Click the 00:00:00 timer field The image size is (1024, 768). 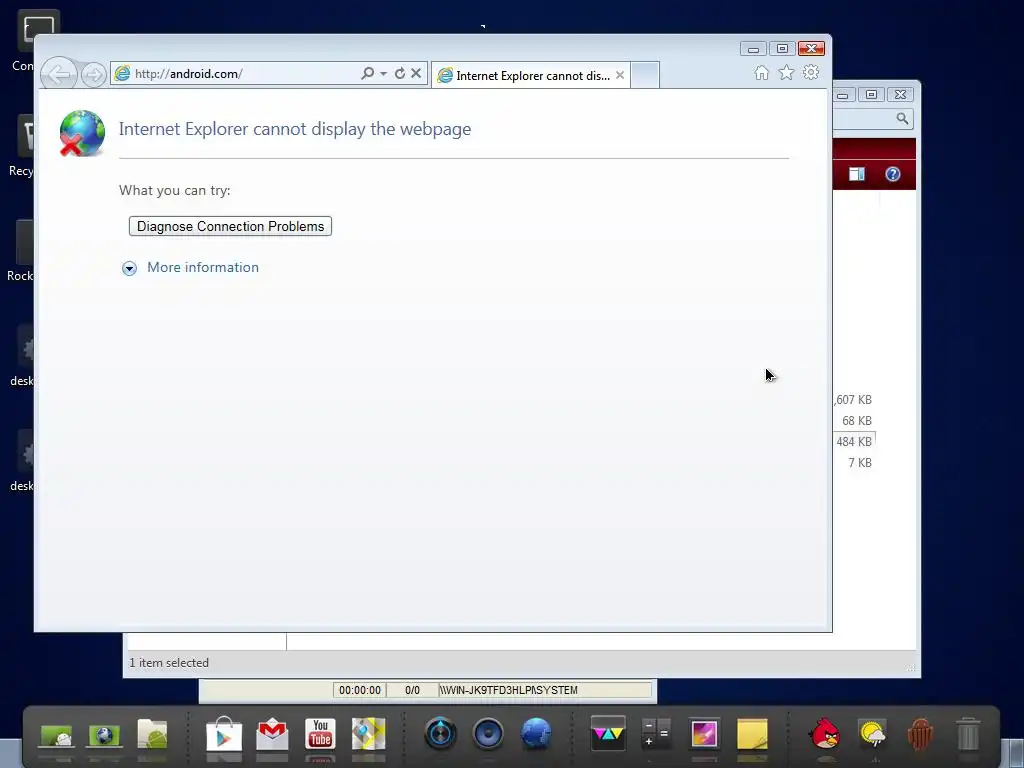pyautogui.click(x=360, y=690)
